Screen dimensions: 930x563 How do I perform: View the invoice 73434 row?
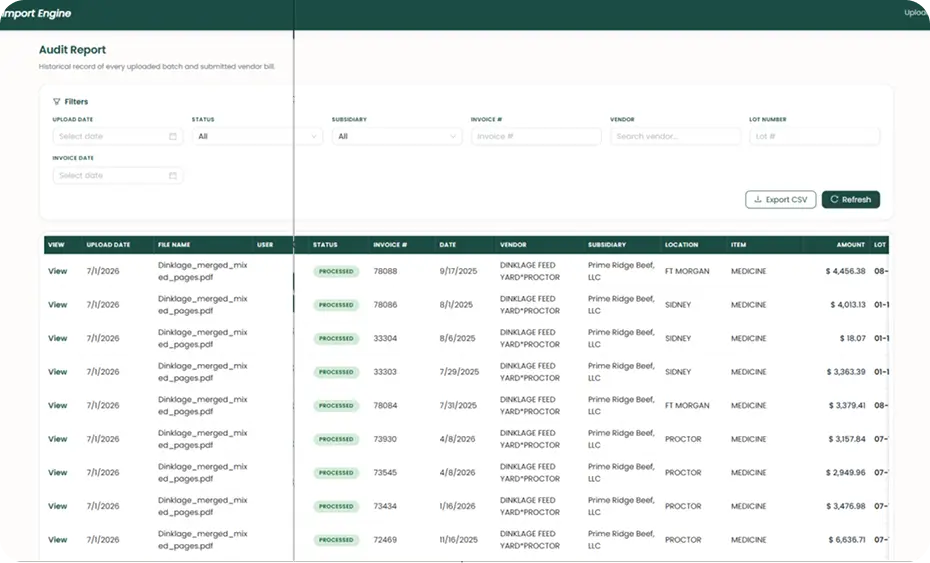58,506
